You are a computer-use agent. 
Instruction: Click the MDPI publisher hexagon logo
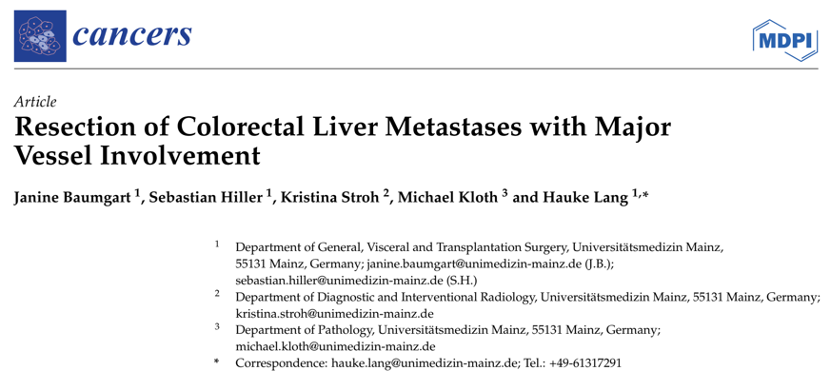point(785,41)
